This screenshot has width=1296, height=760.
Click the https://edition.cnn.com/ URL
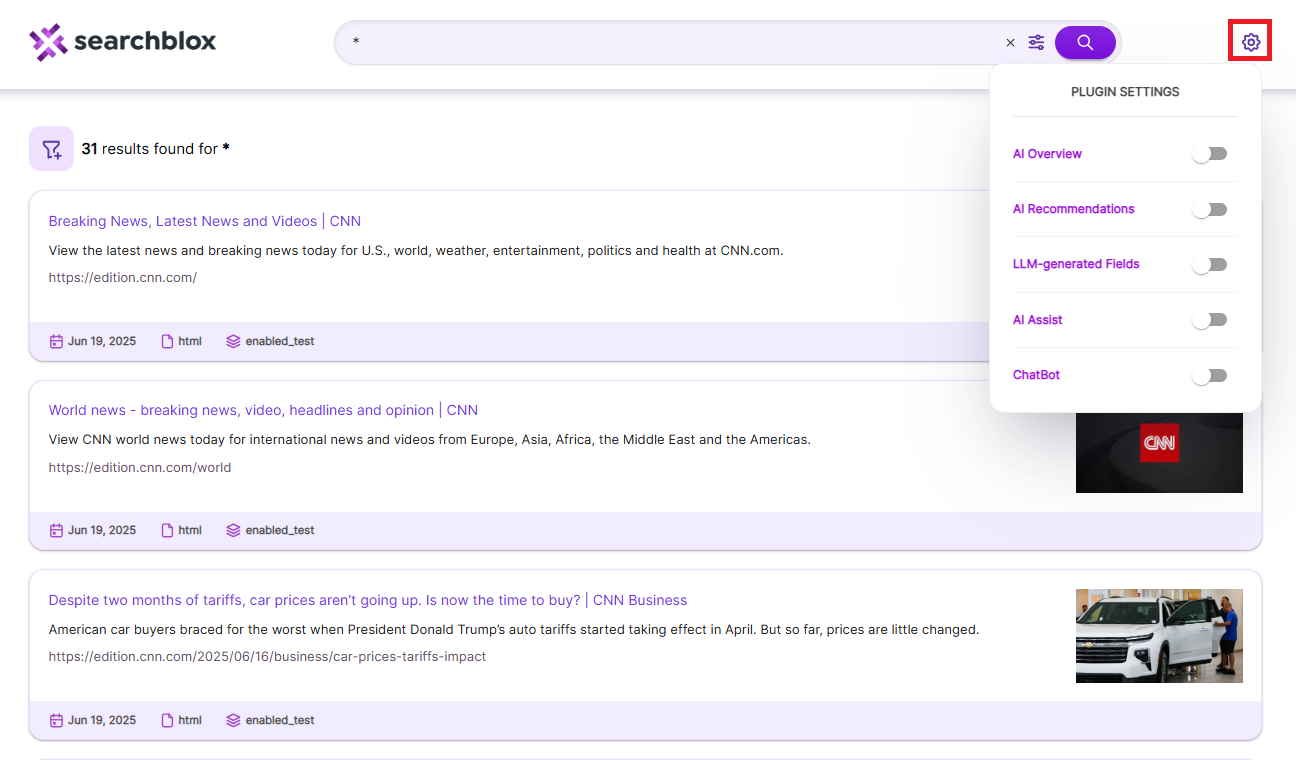[x=123, y=277]
